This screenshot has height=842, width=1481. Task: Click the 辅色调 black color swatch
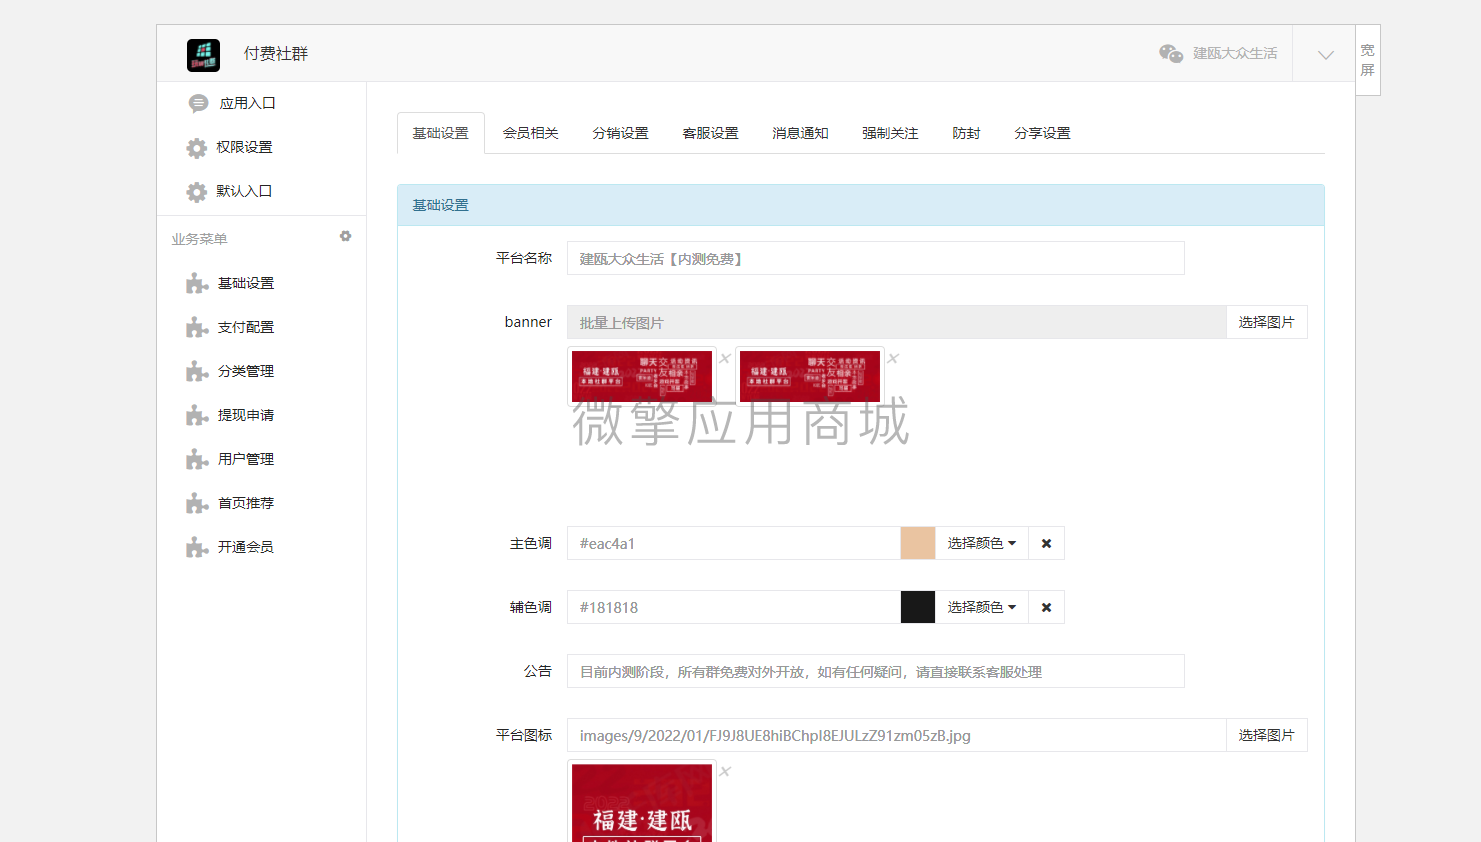click(x=918, y=607)
